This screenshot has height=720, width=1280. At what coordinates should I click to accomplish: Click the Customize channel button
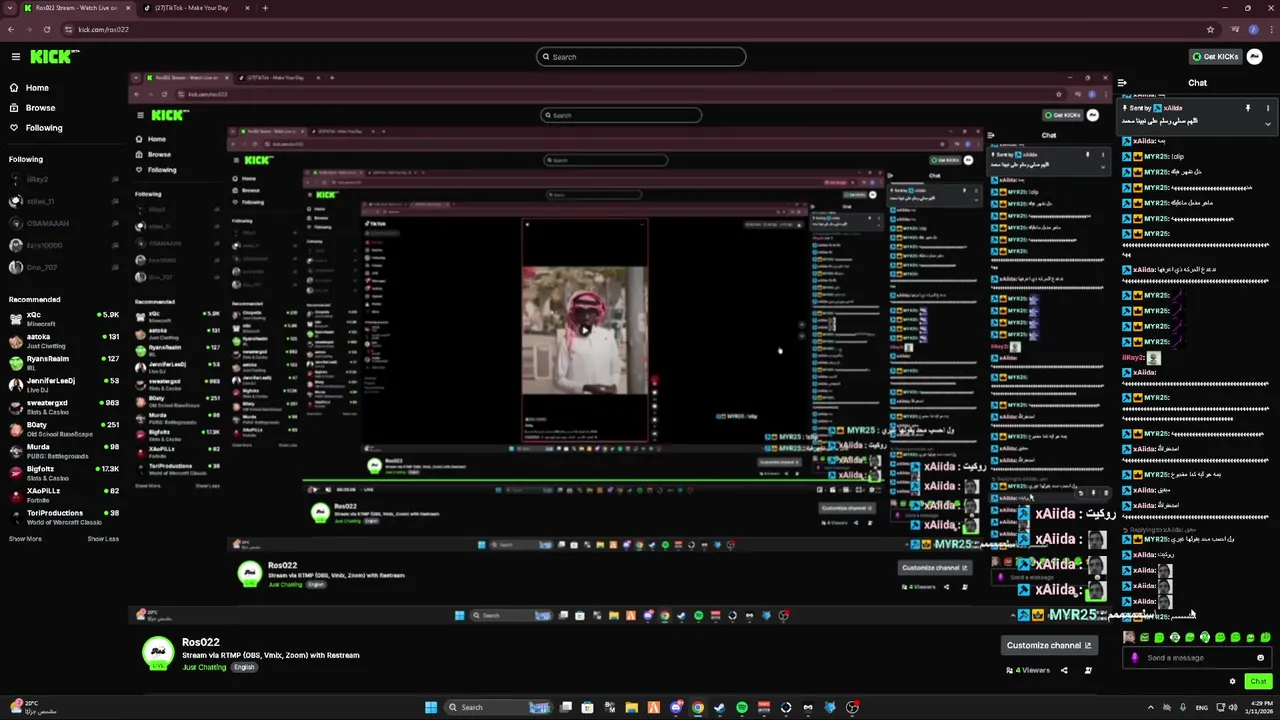(x=1049, y=645)
